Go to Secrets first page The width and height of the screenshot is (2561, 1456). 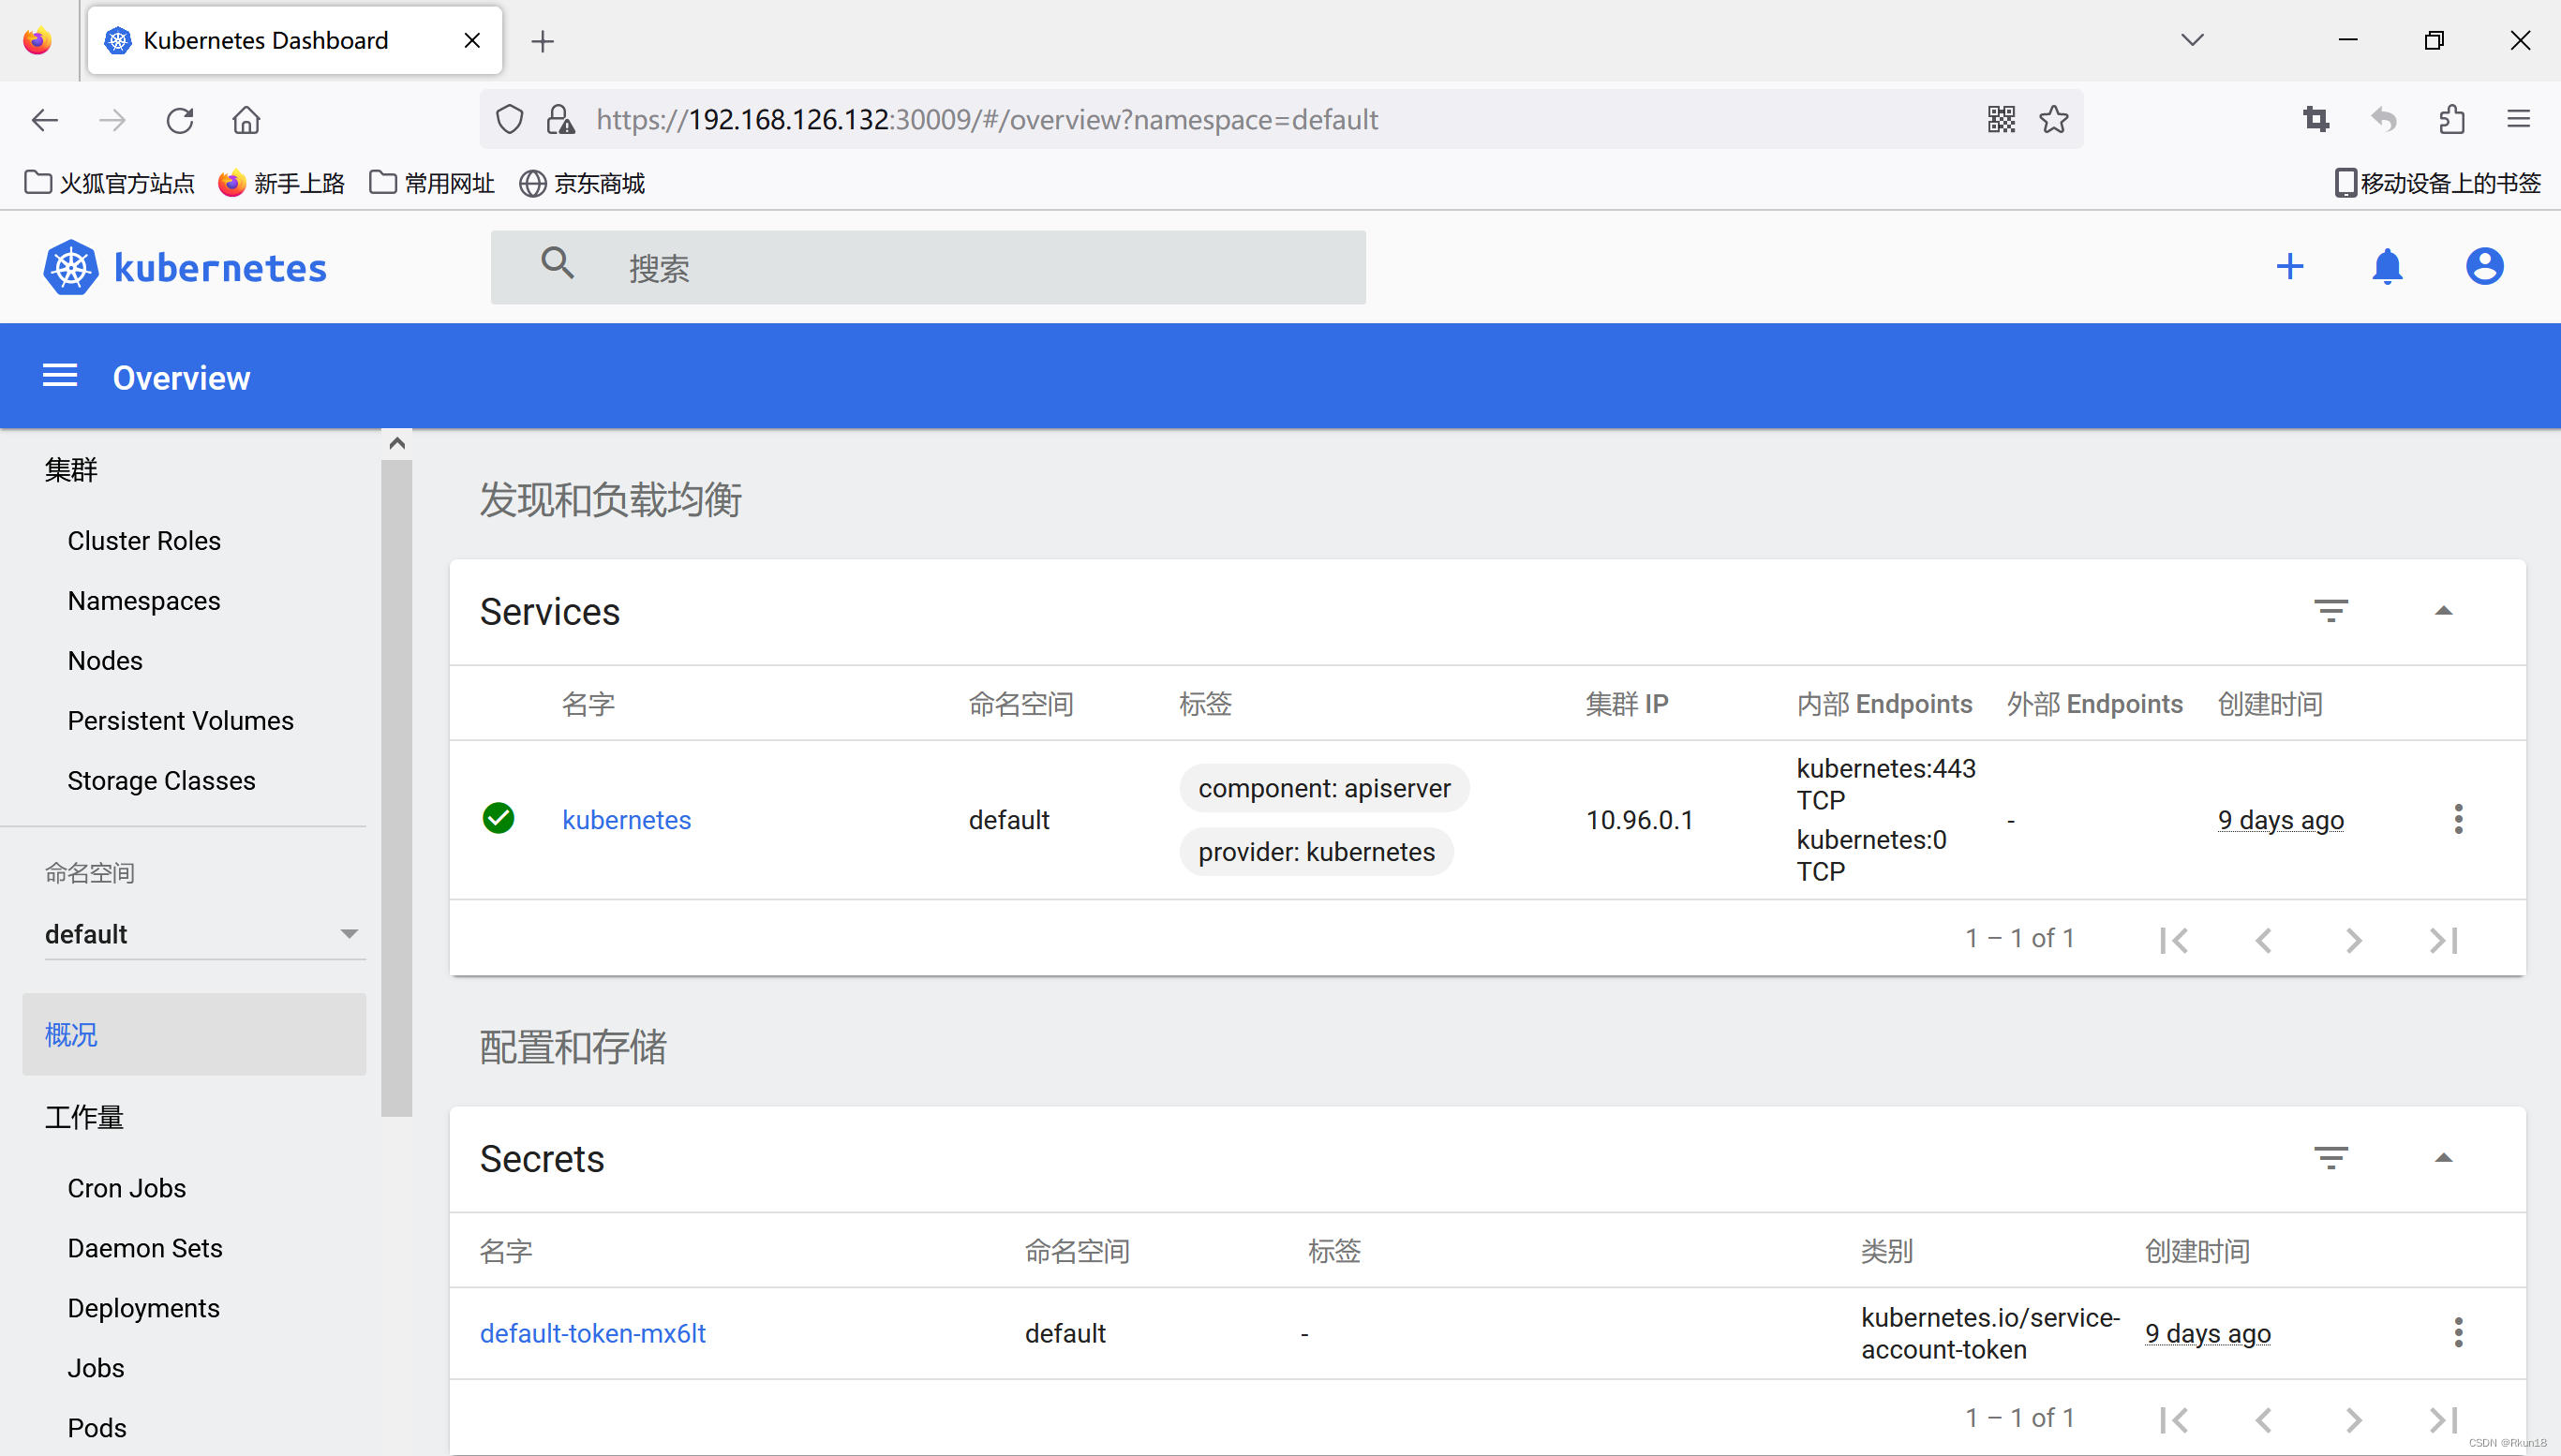[x=2174, y=1419]
